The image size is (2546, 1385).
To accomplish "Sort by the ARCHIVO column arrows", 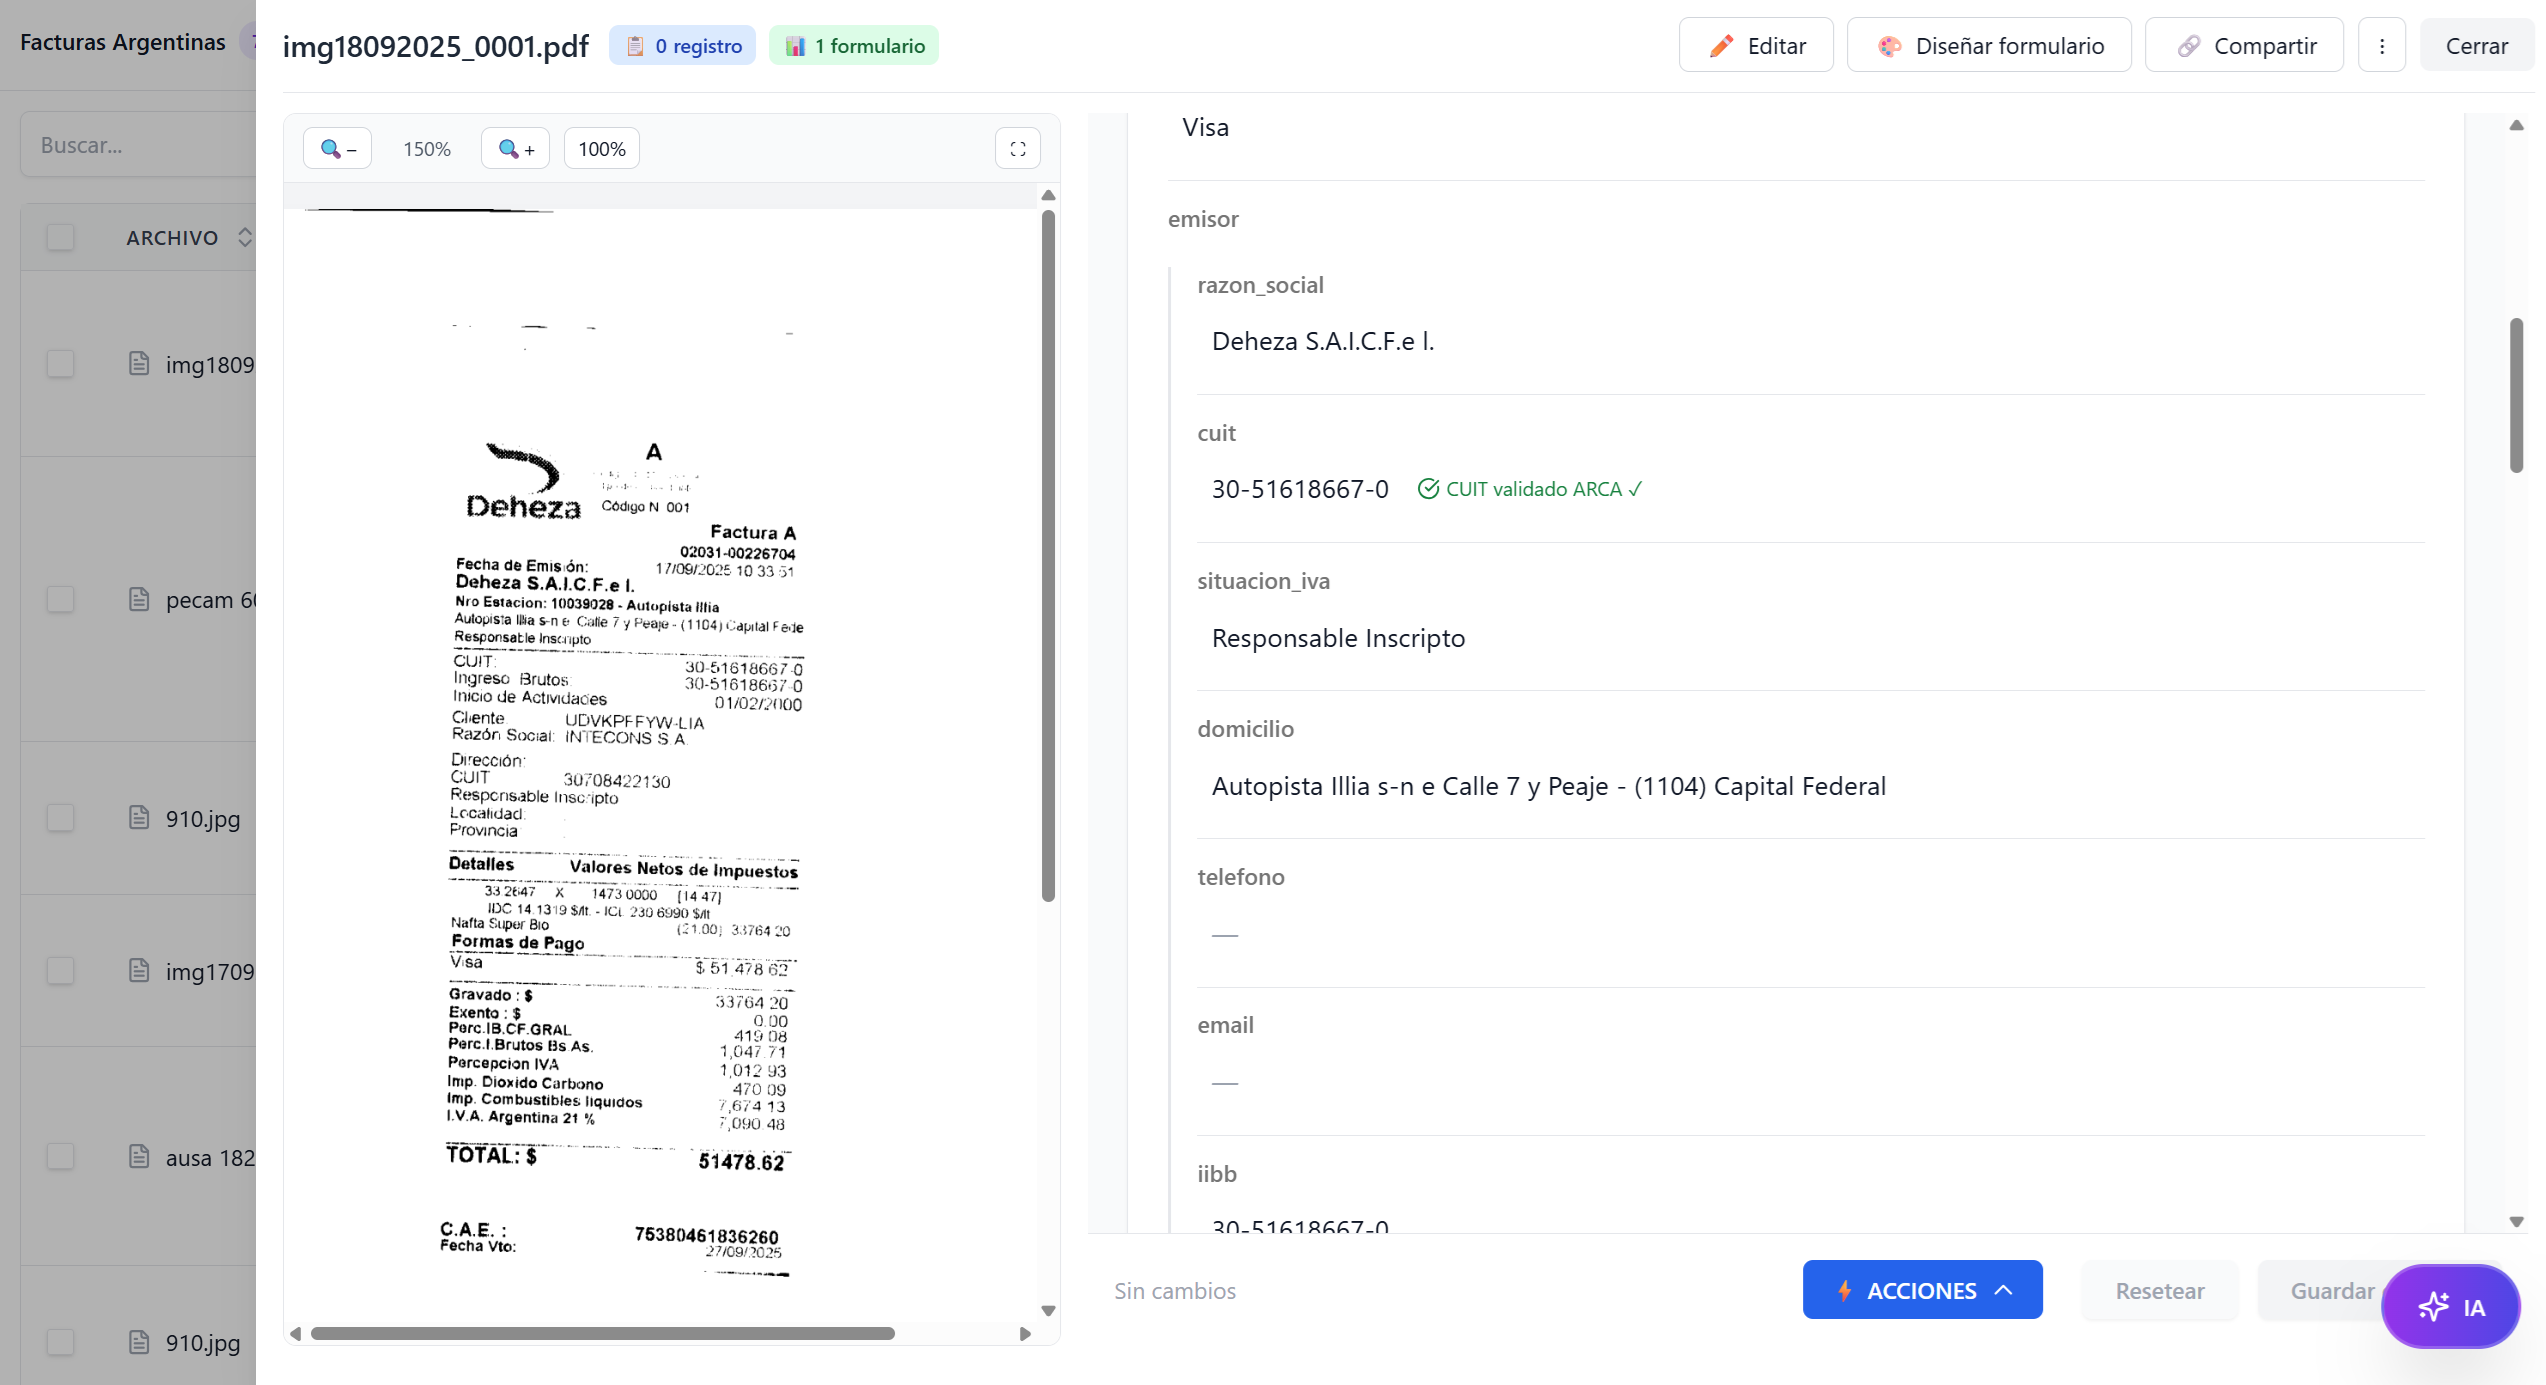I will click(245, 238).
